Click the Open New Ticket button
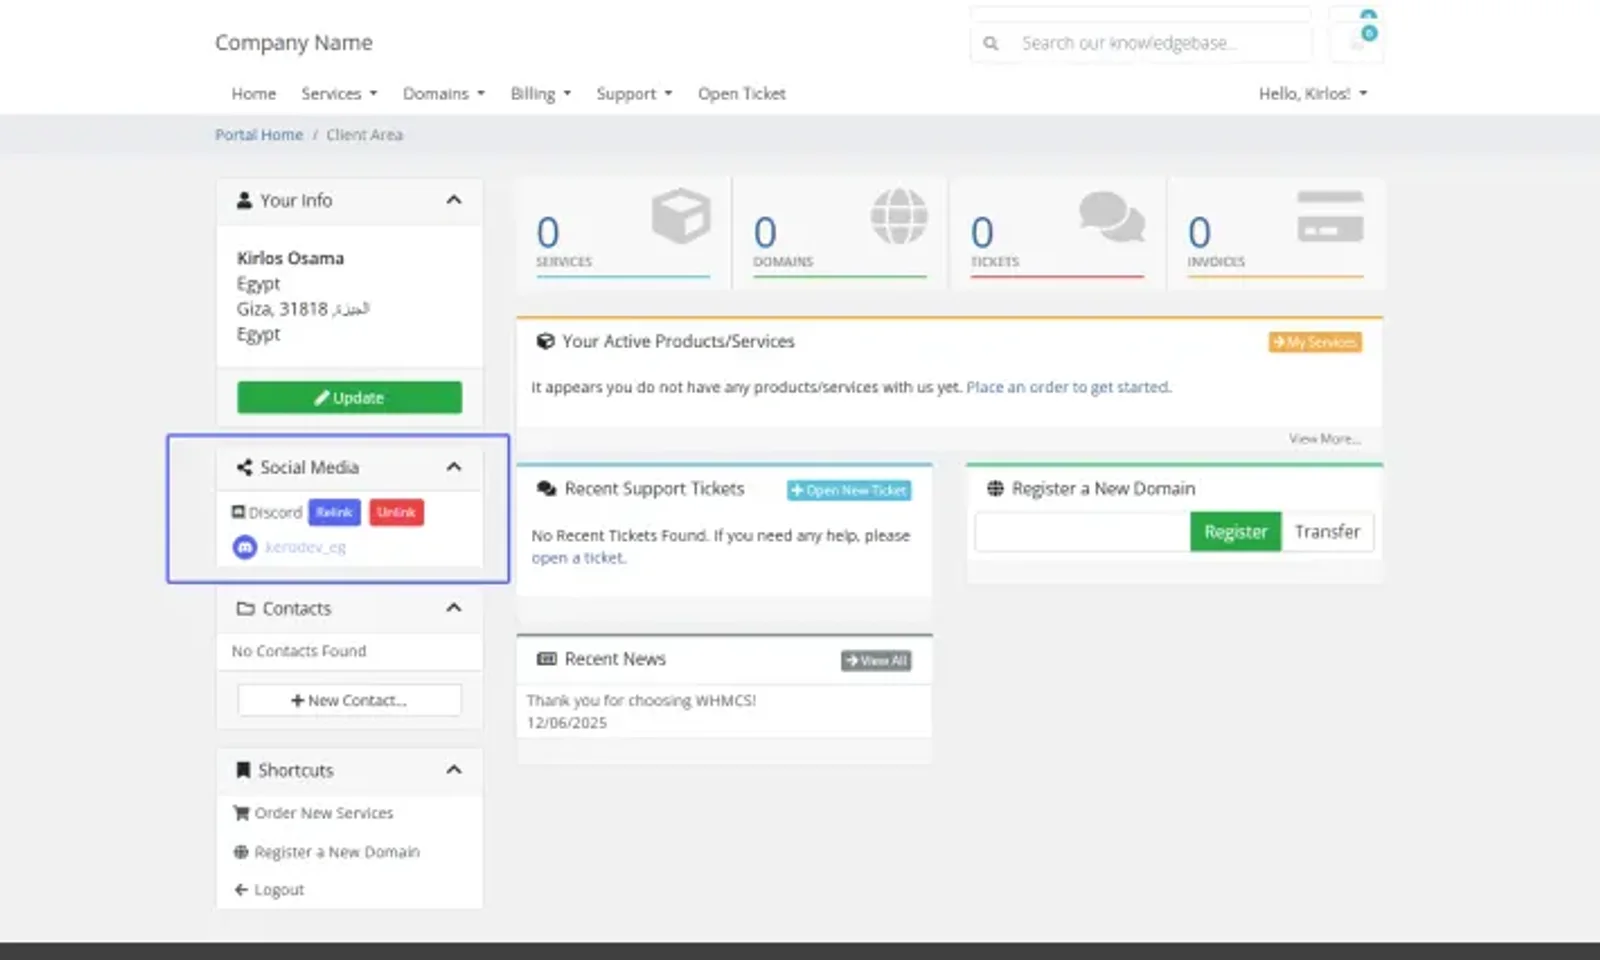The image size is (1600, 960). click(849, 490)
